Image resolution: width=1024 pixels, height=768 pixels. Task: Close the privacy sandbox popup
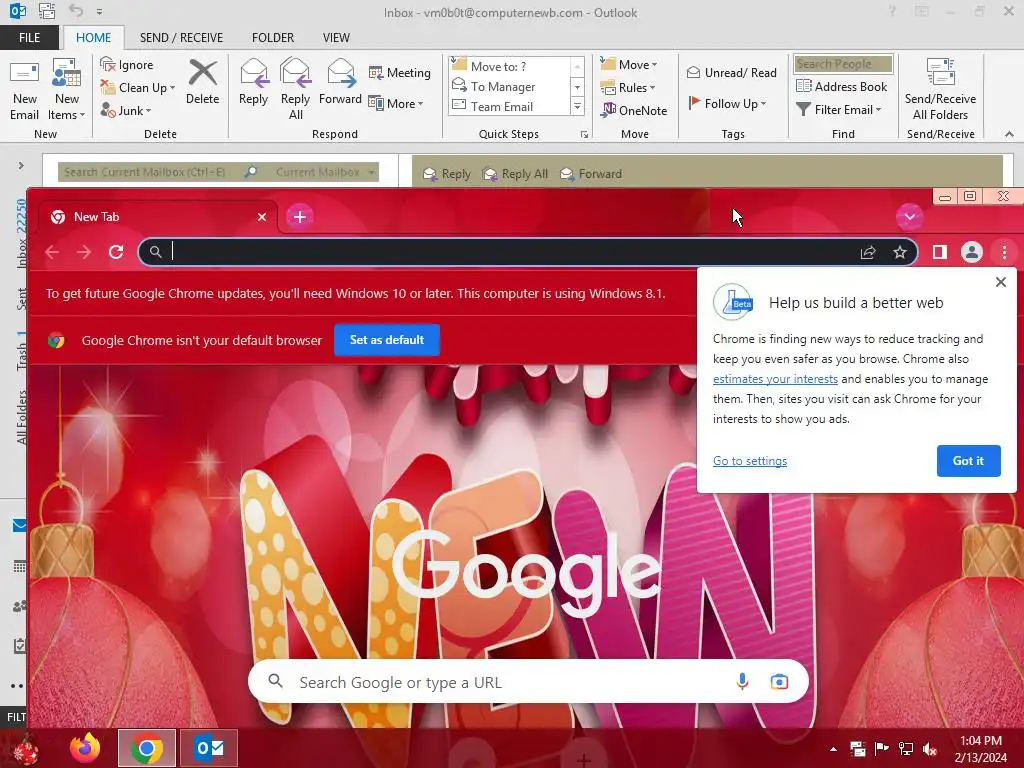[1000, 282]
